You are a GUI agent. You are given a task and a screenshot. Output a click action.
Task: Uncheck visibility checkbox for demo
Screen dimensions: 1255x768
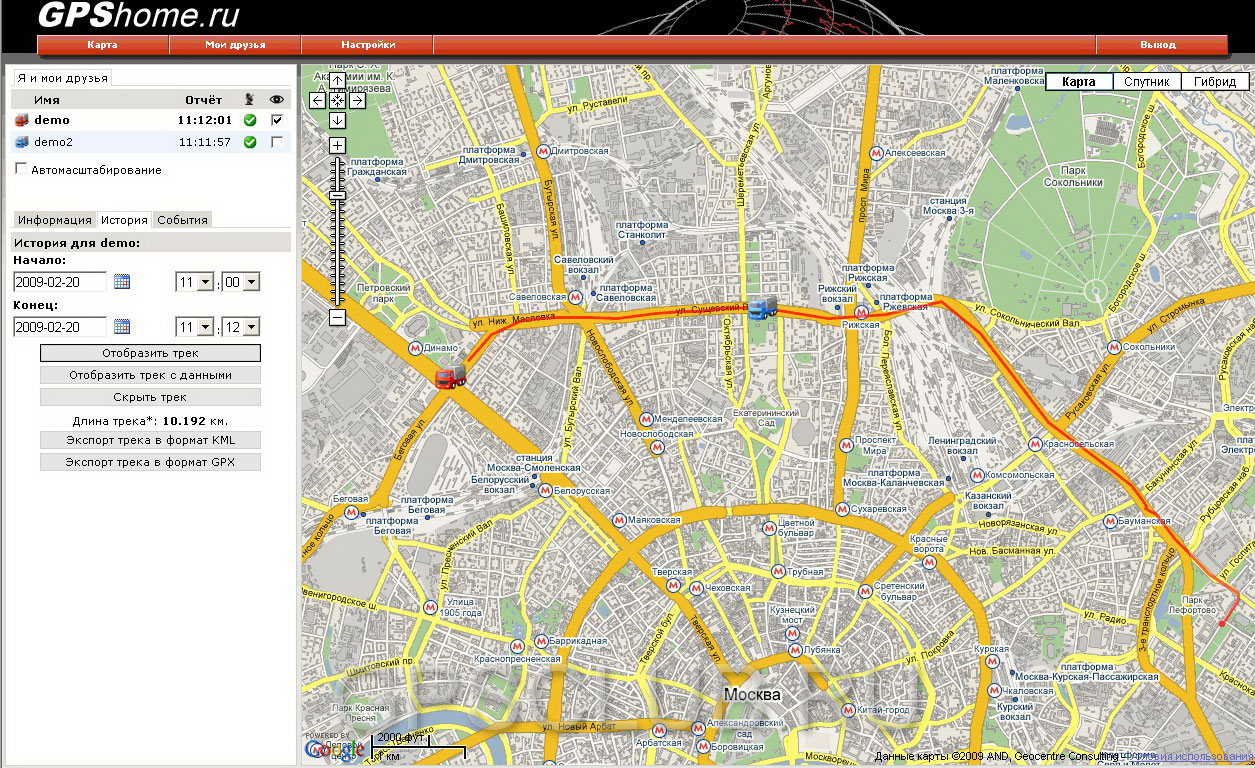[277, 120]
